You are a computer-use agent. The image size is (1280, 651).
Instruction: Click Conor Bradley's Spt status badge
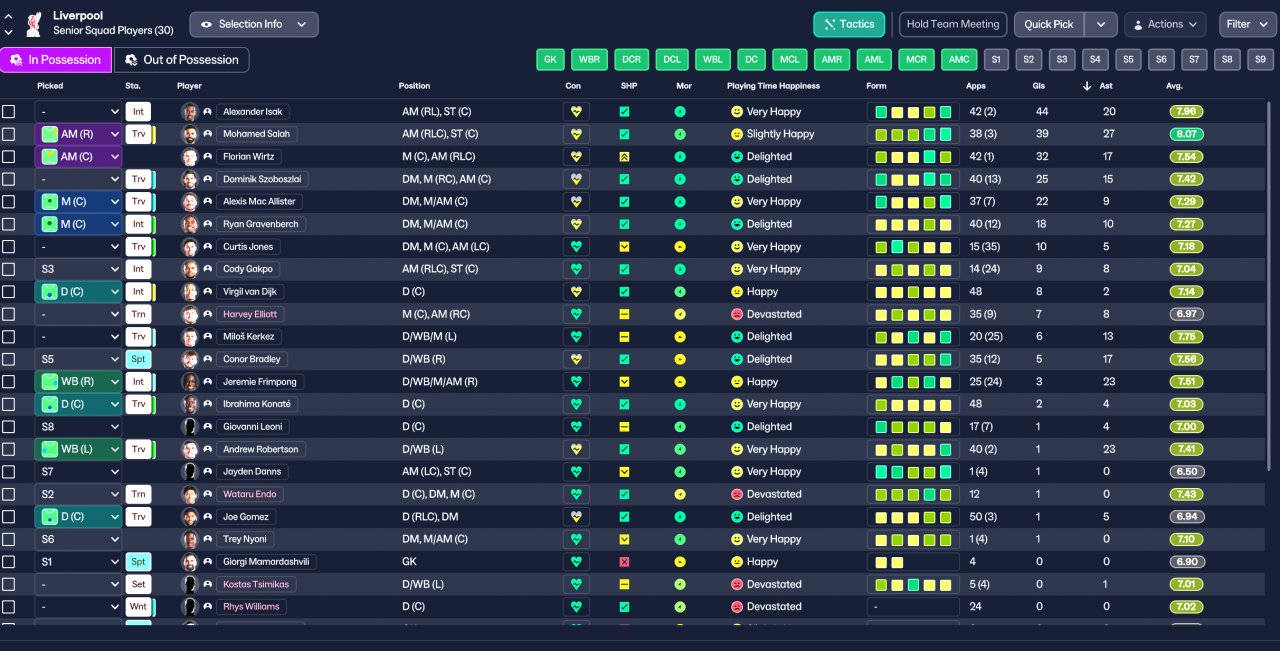pos(138,359)
